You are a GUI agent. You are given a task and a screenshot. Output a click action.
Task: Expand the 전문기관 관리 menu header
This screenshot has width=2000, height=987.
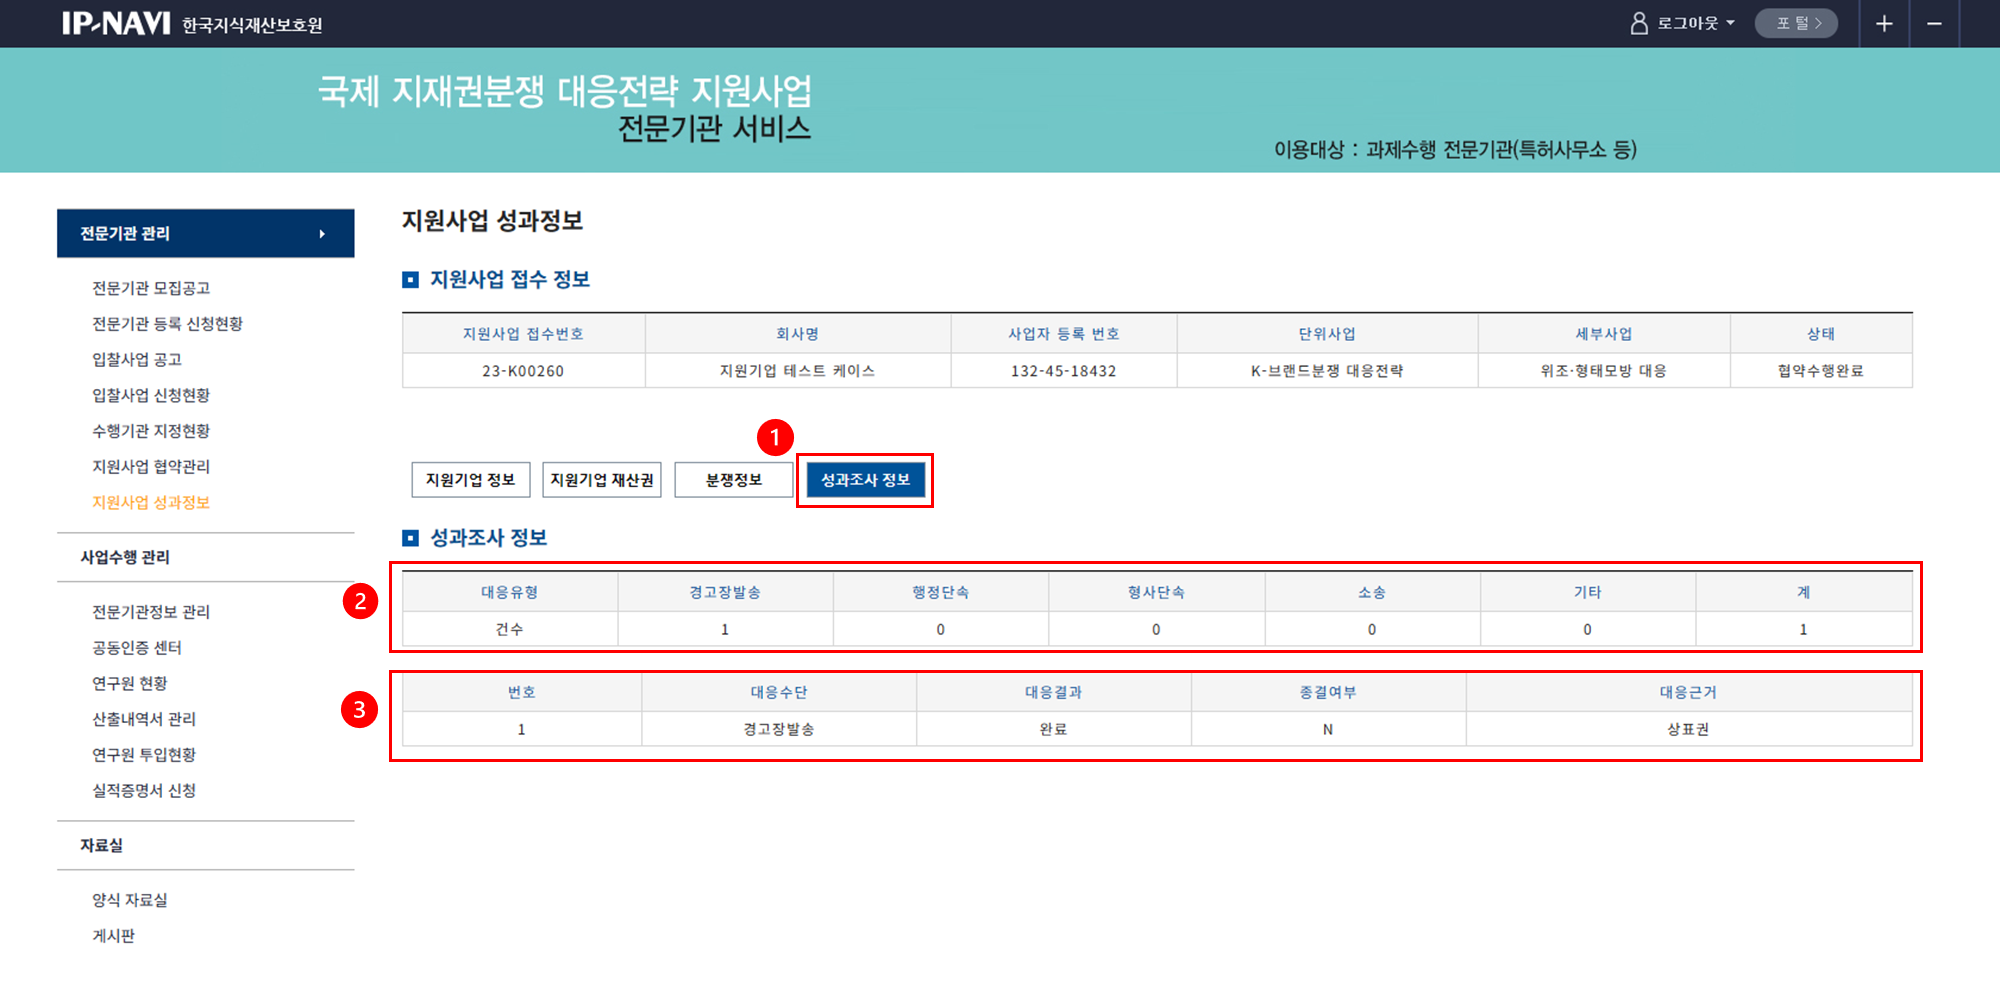pos(205,233)
